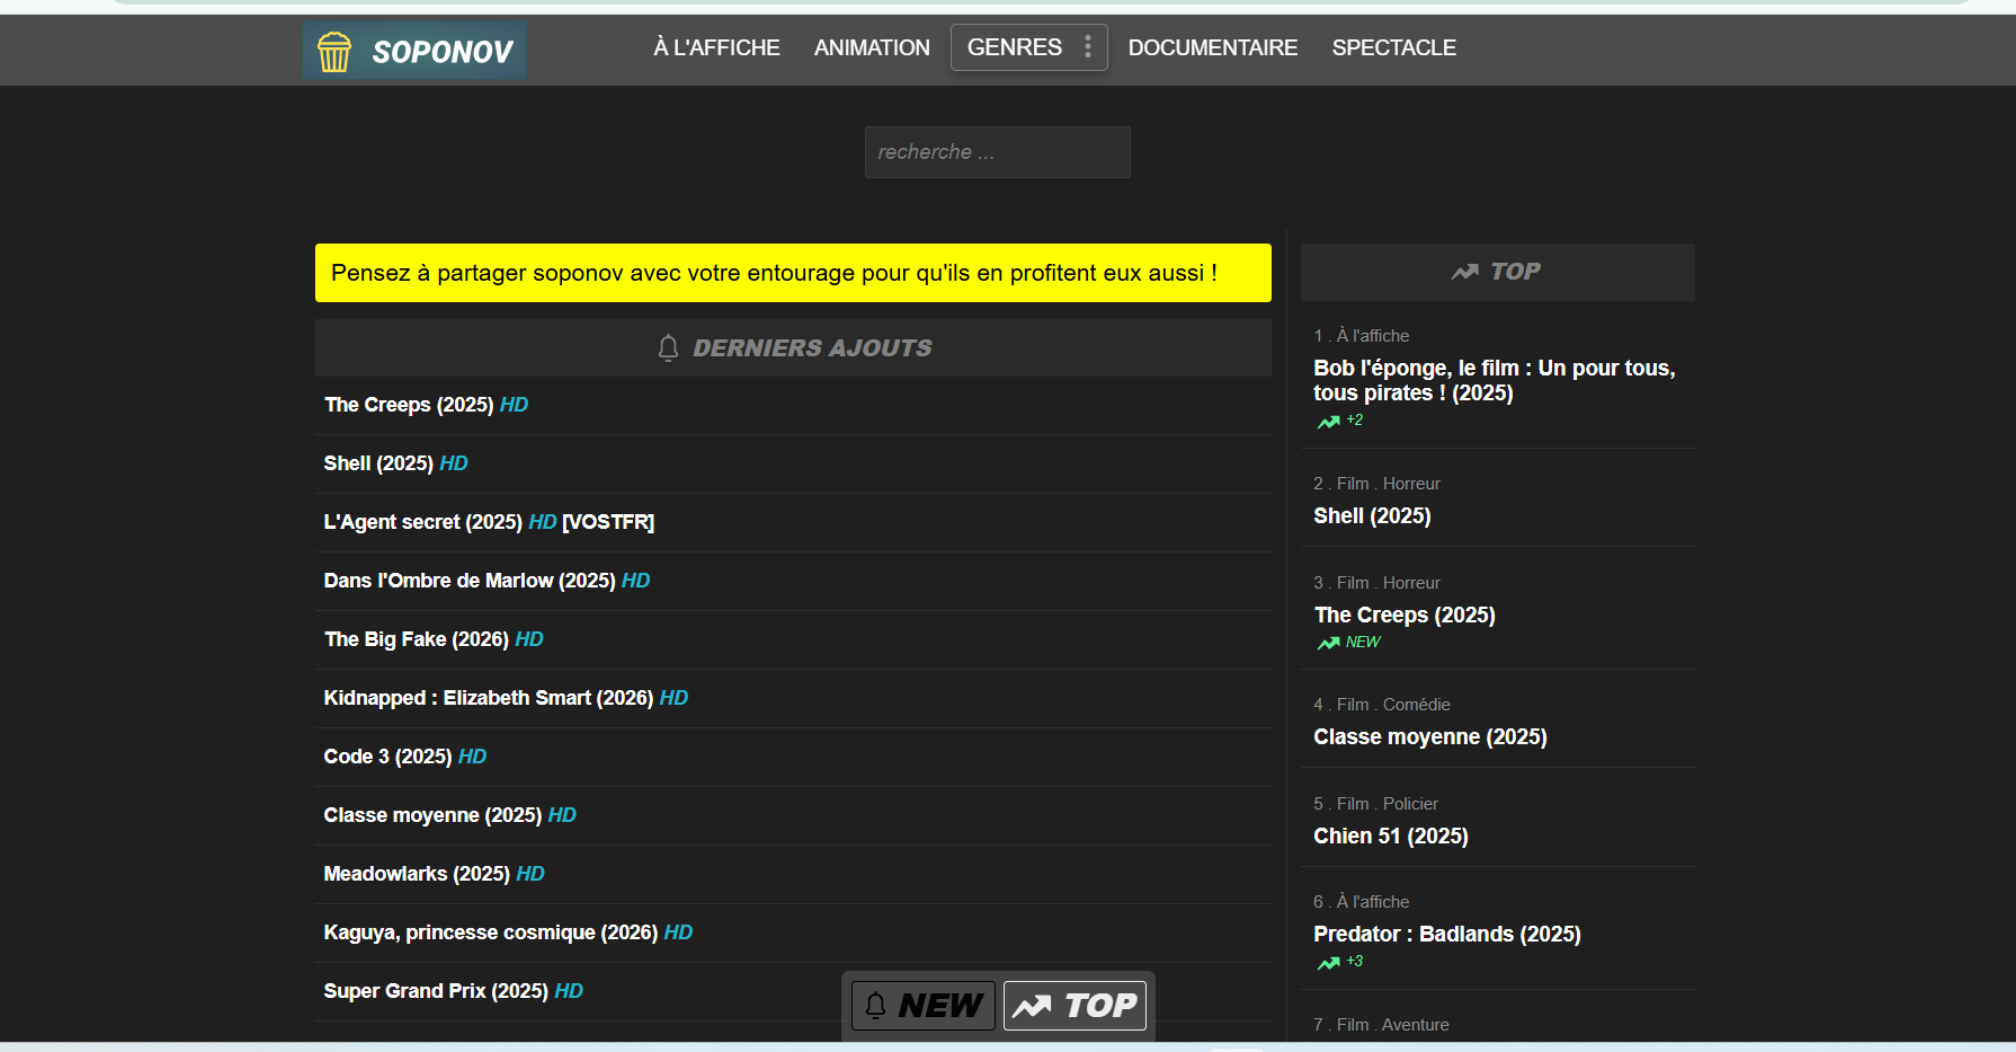Open Chien 51 (2025) in Top list
Screen dimensions: 2016x1052
pyautogui.click(x=1390, y=836)
